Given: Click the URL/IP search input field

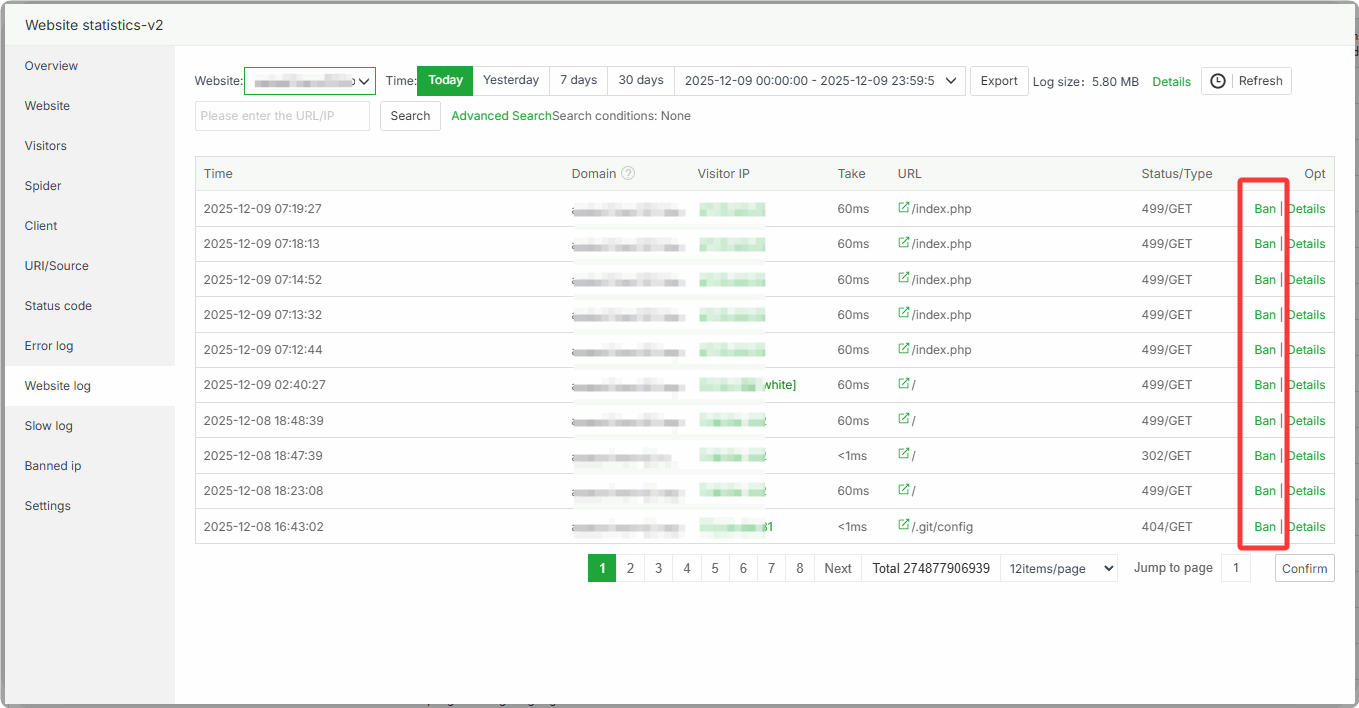Looking at the screenshot, I should [x=282, y=116].
